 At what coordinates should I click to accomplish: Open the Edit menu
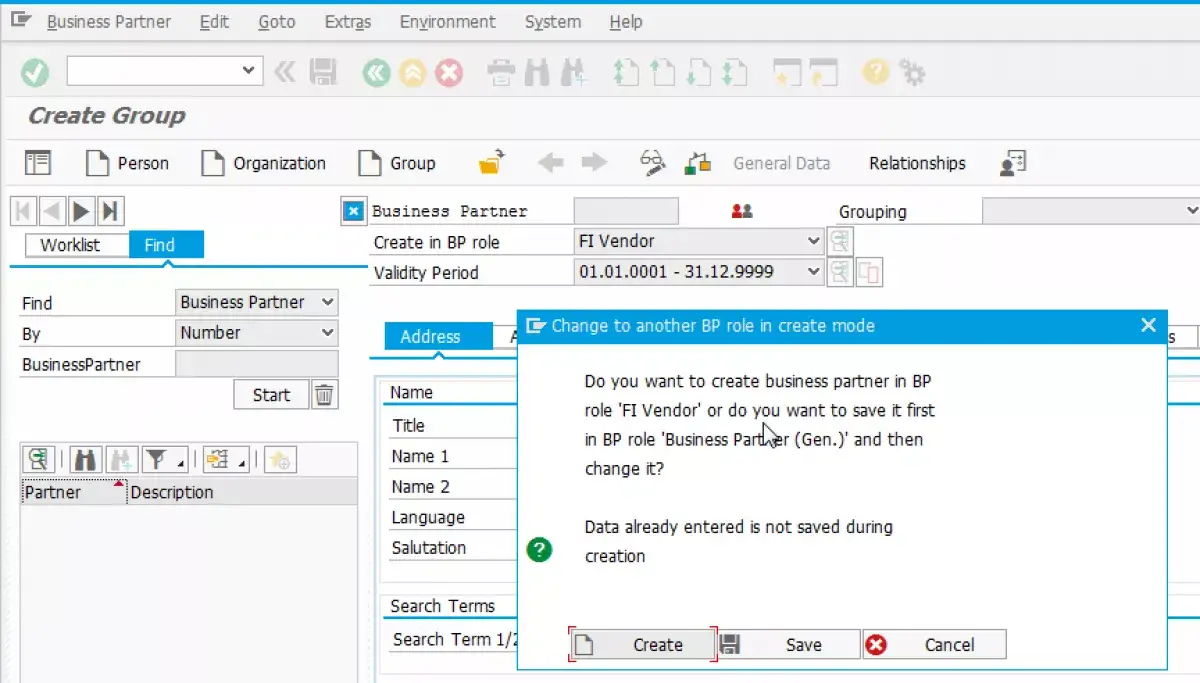(214, 22)
